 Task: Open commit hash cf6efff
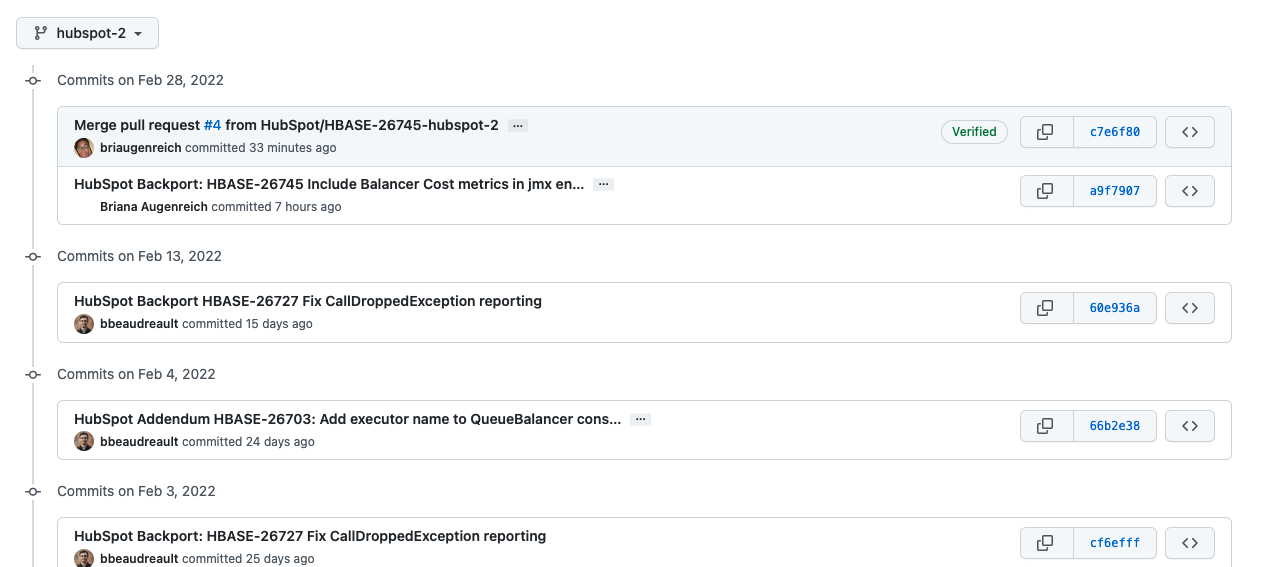coord(1115,543)
